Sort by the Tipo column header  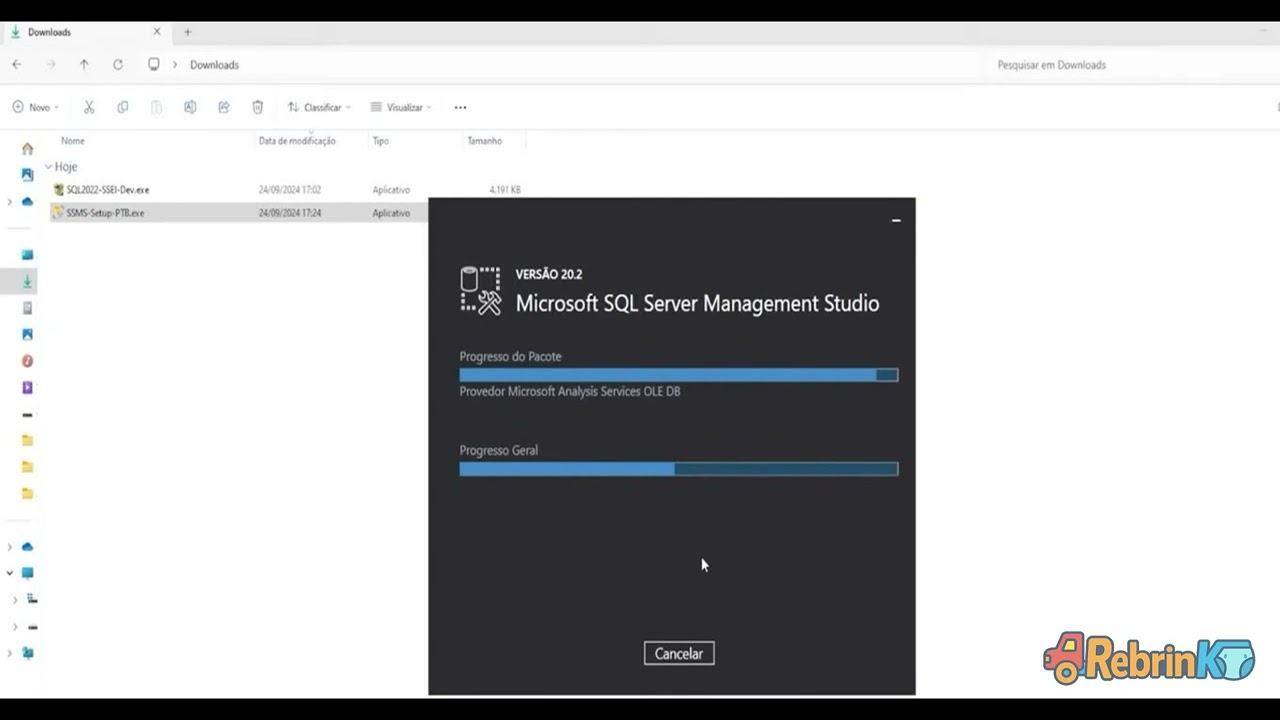380,141
